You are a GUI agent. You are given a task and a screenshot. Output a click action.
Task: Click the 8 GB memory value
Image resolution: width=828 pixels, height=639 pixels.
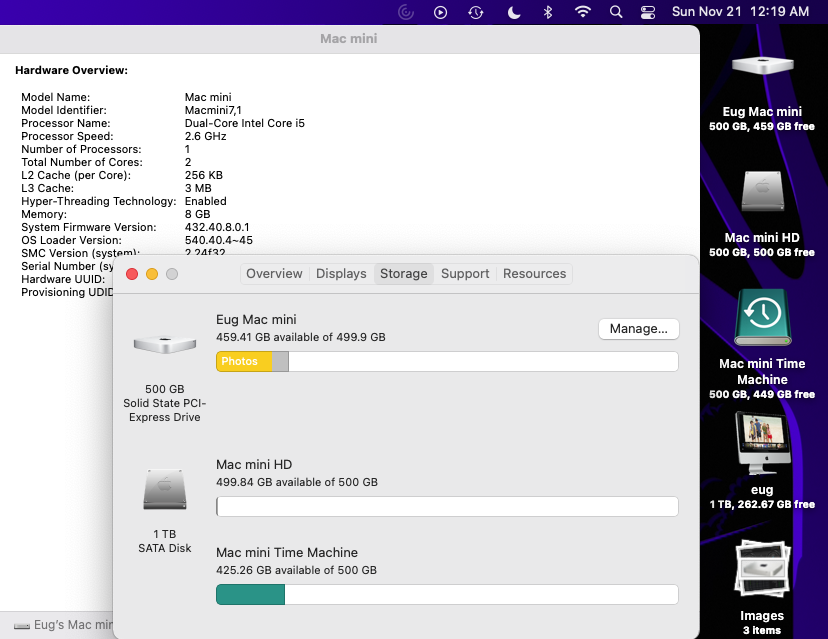click(197, 214)
